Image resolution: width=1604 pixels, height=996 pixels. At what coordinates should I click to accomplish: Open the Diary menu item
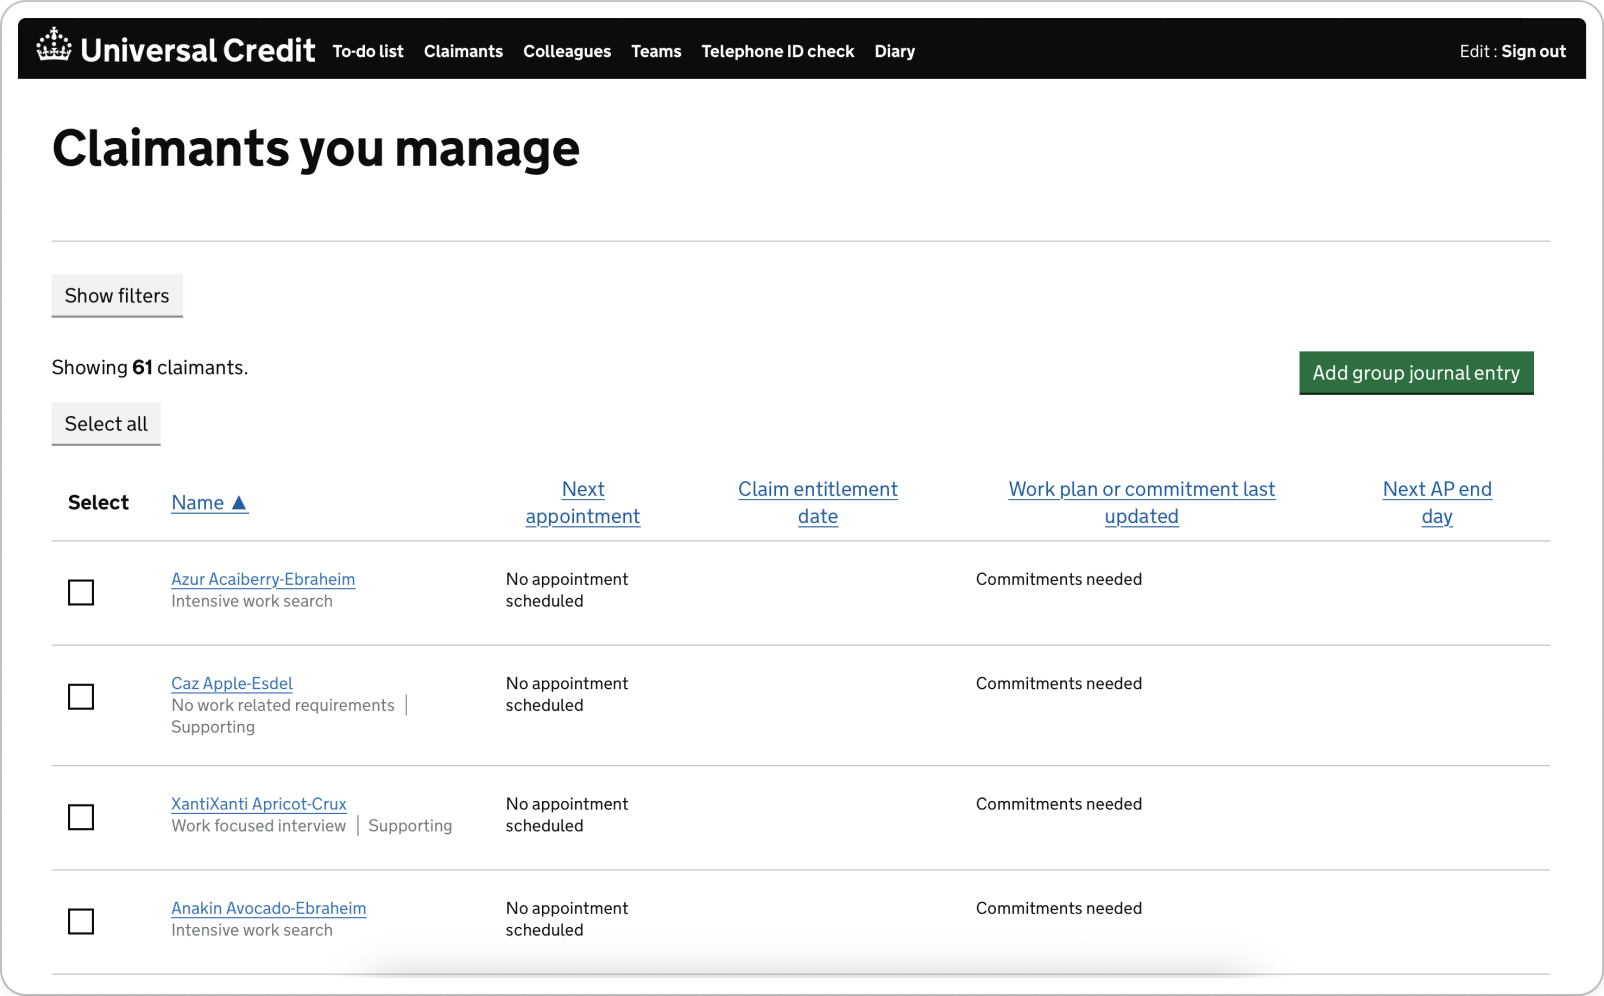click(x=895, y=51)
